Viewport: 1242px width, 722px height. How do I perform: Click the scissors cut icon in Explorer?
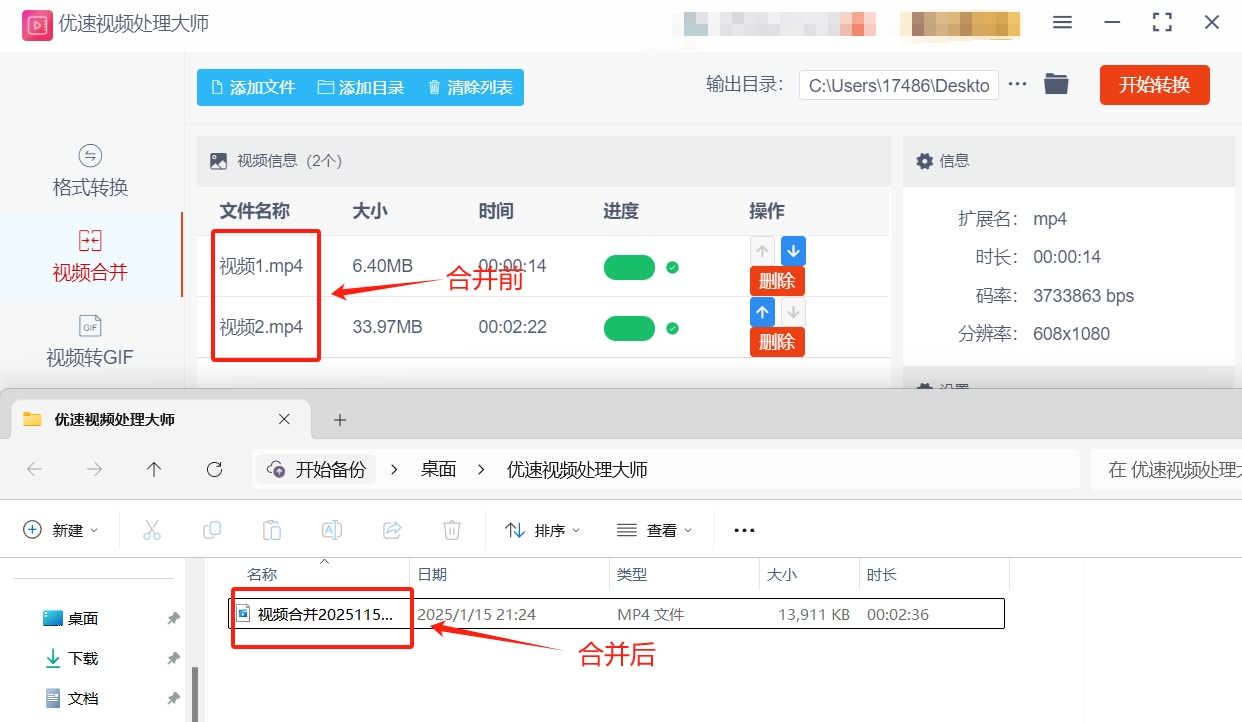(151, 529)
